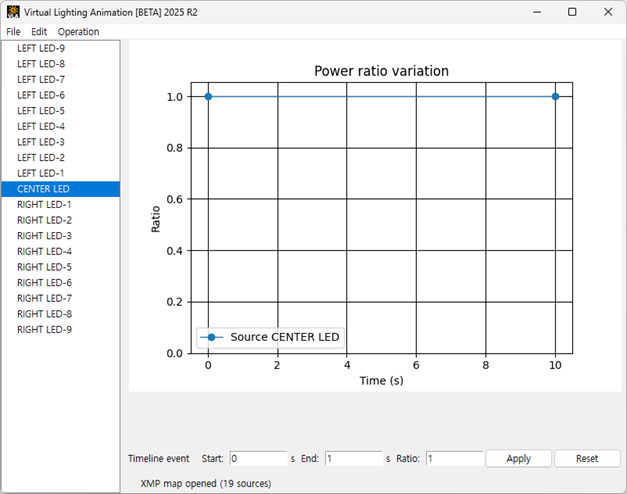627x494 pixels.
Task: Select the highlighted CENTER LED row
Action: [61, 189]
